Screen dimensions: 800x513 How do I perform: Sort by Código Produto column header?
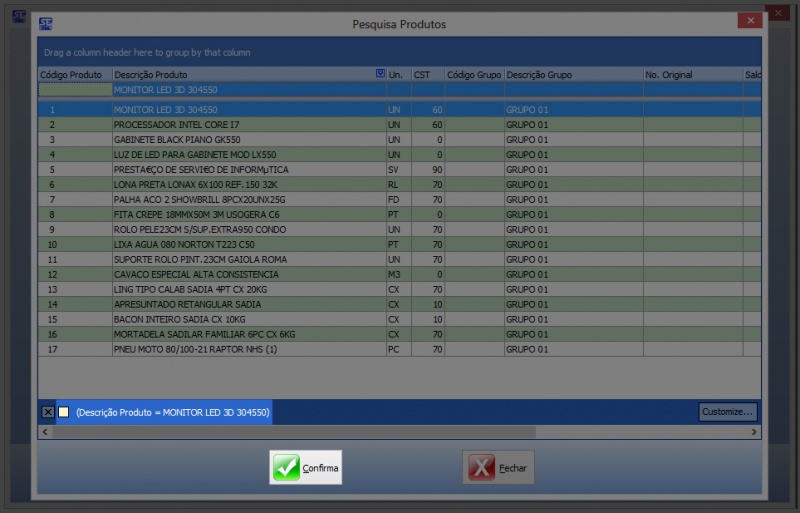74,75
